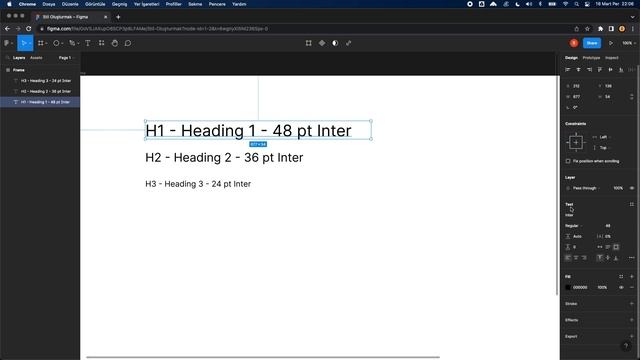Select the Text tool
Image resolution: width=640 pixels, height=360 pixels.
click(88, 43)
